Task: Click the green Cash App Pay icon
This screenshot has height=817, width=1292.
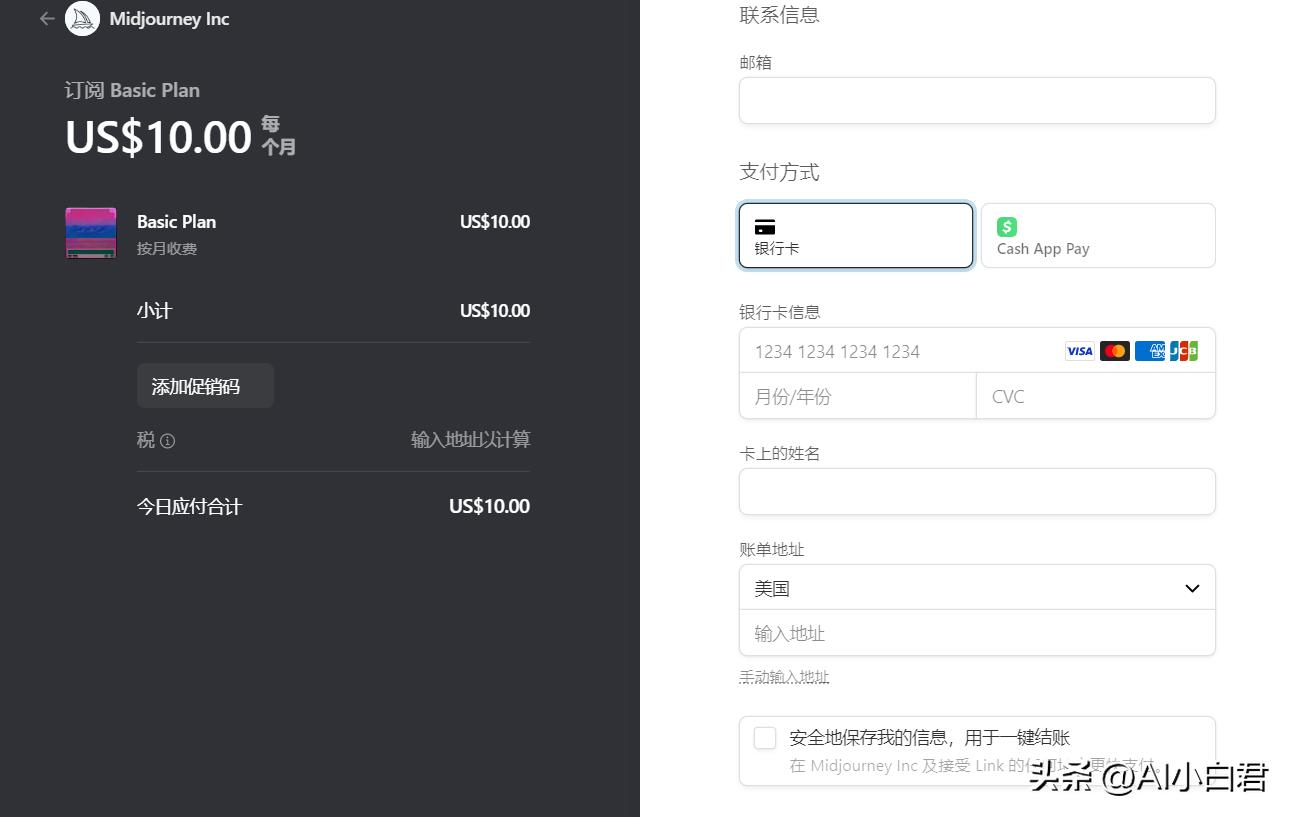Action: tap(1007, 226)
